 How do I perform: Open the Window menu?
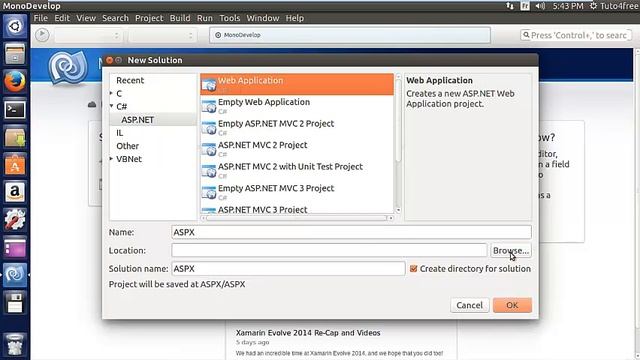(262, 18)
